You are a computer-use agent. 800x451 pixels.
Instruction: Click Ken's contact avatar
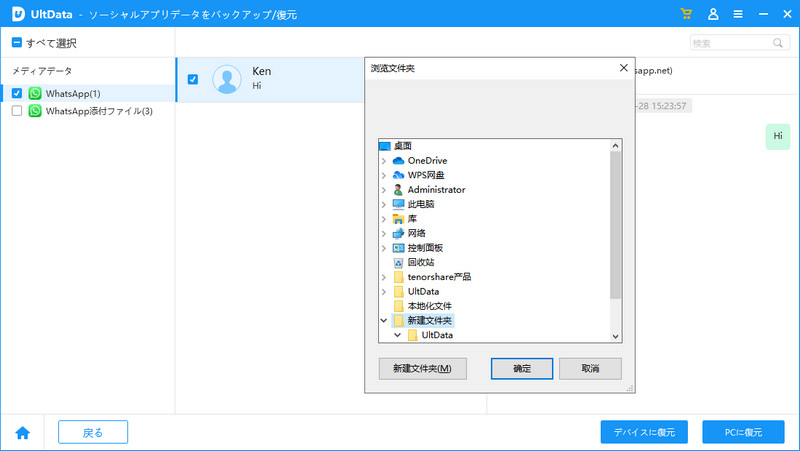pyautogui.click(x=227, y=79)
